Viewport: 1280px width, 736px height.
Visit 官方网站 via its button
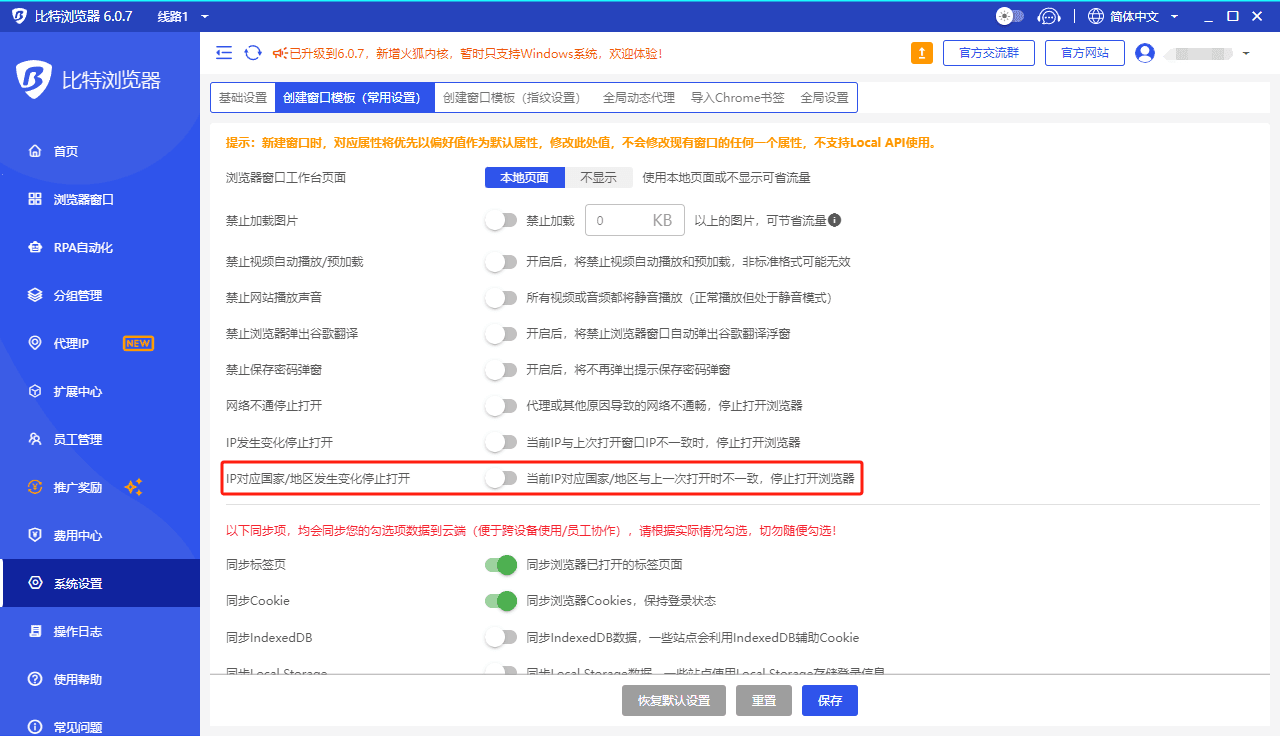click(x=1084, y=52)
